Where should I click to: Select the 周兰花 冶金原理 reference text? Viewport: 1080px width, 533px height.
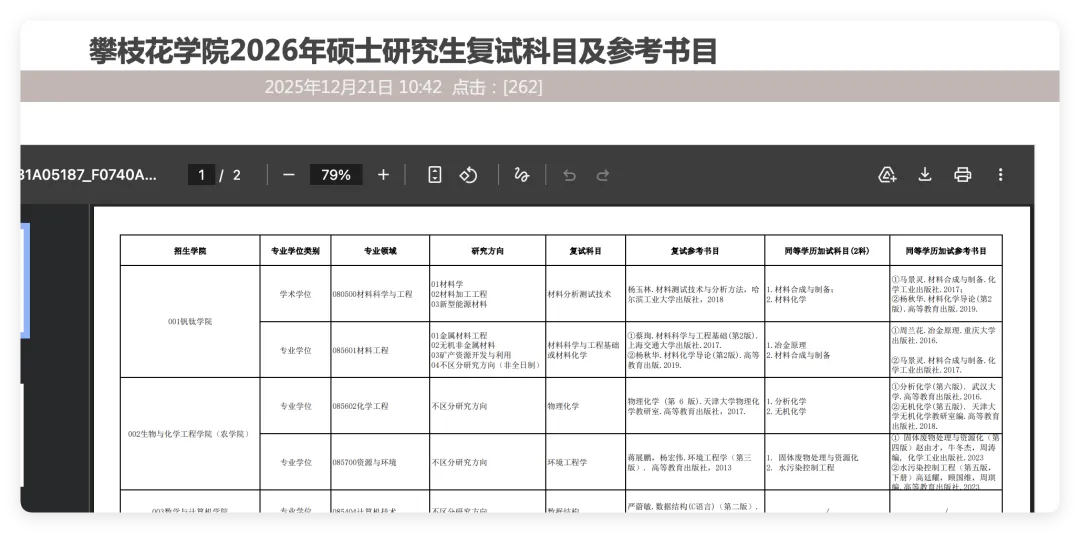944,335
